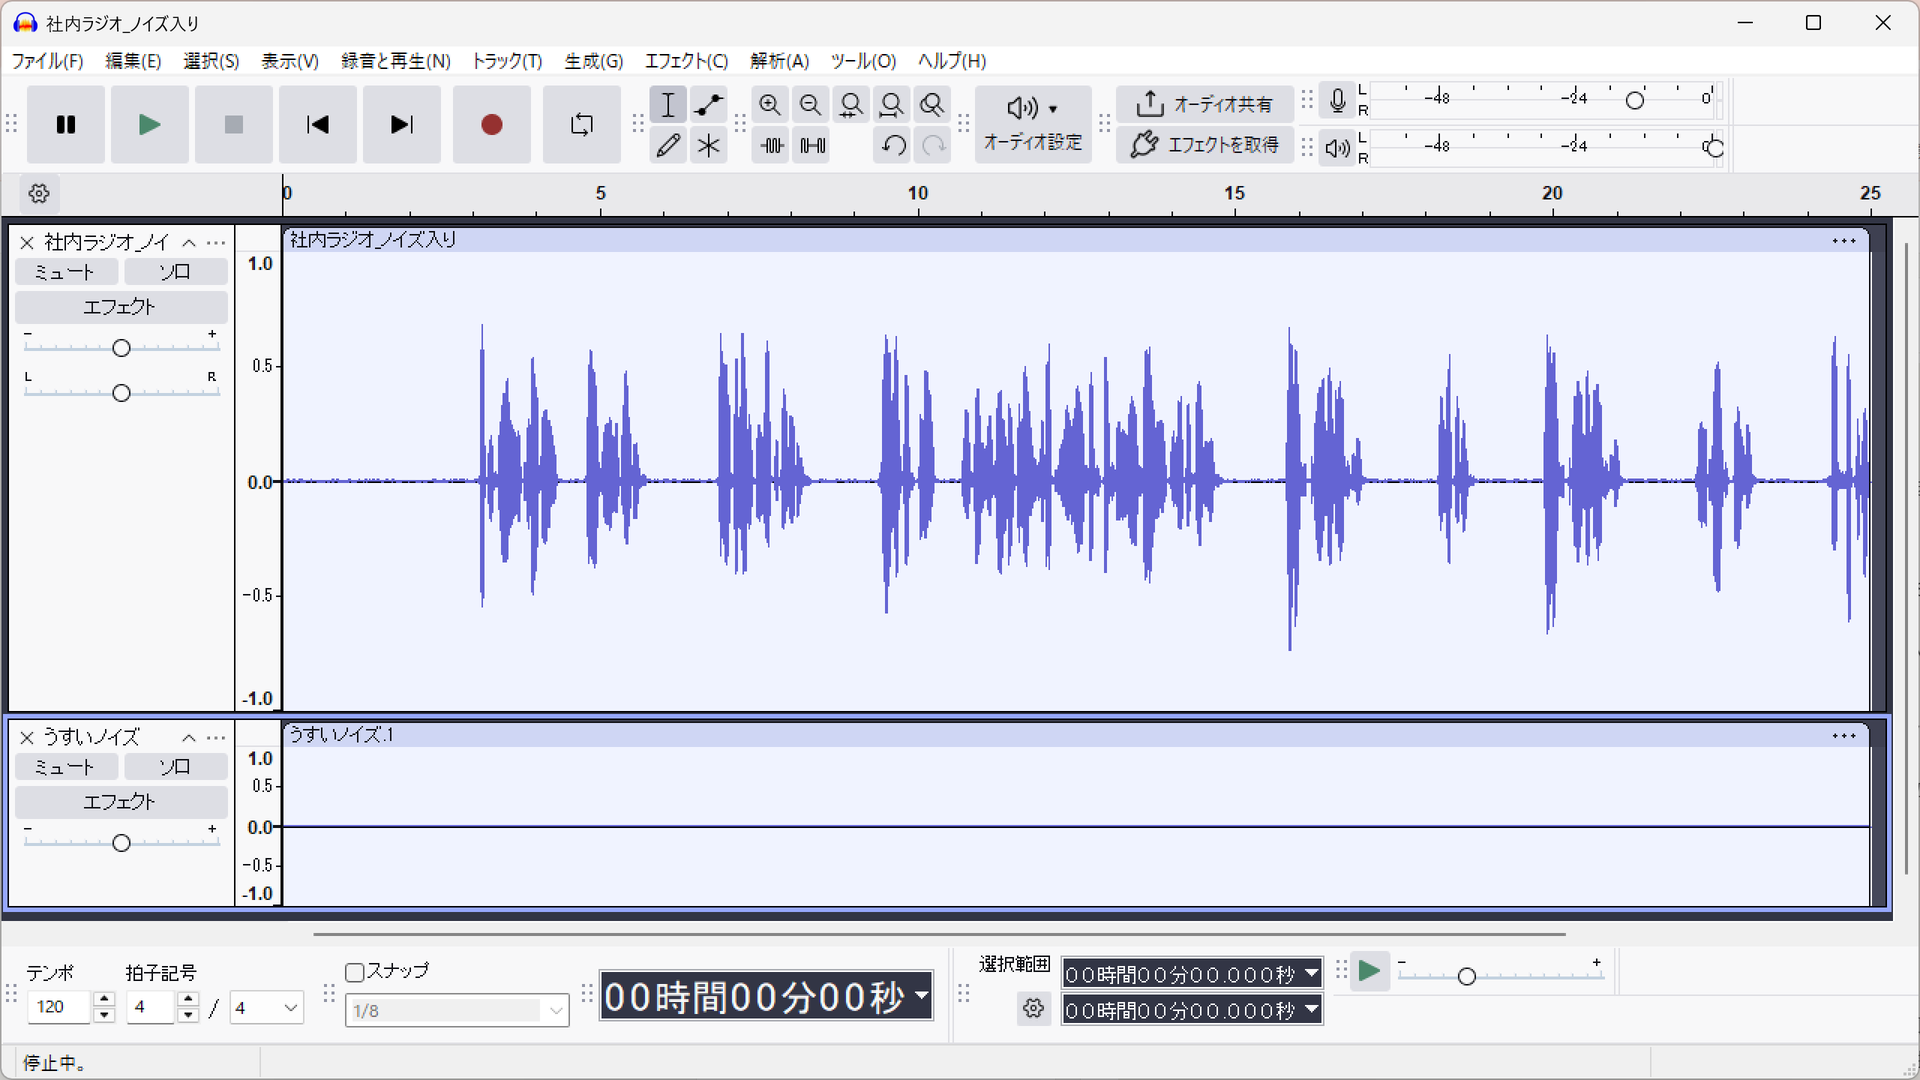The width and height of the screenshot is (1920, 1080).
Task: Start playback with the green Play button
Action: [x=150, y=125]
